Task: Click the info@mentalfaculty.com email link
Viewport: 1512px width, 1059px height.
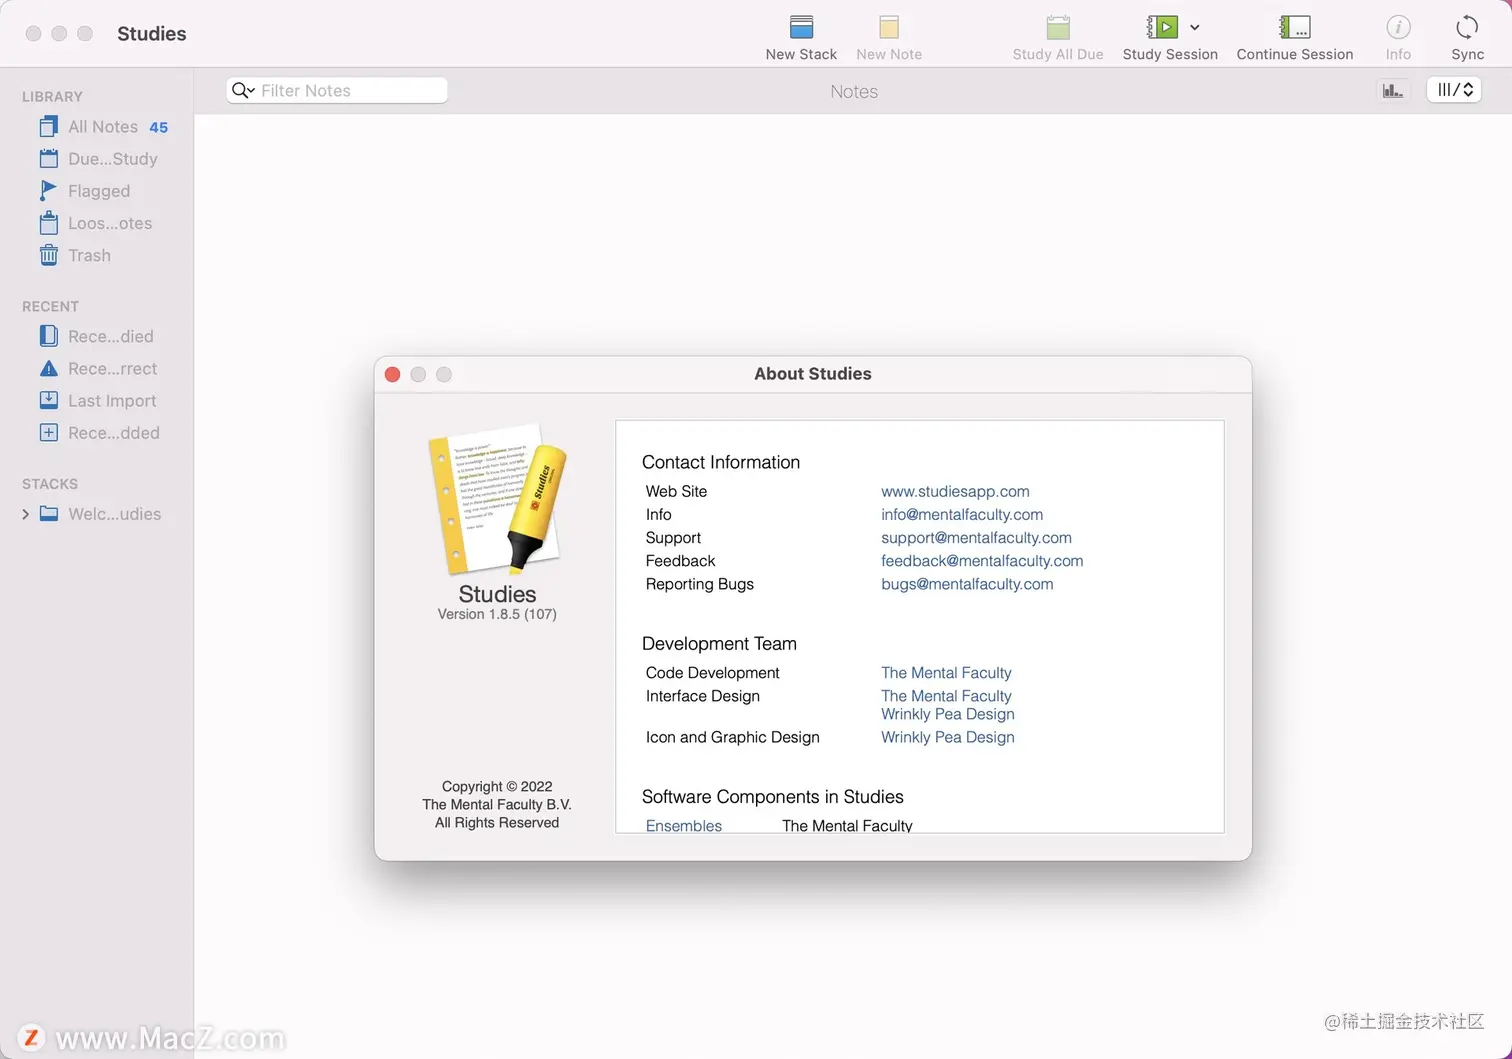Action: point(962,514)
